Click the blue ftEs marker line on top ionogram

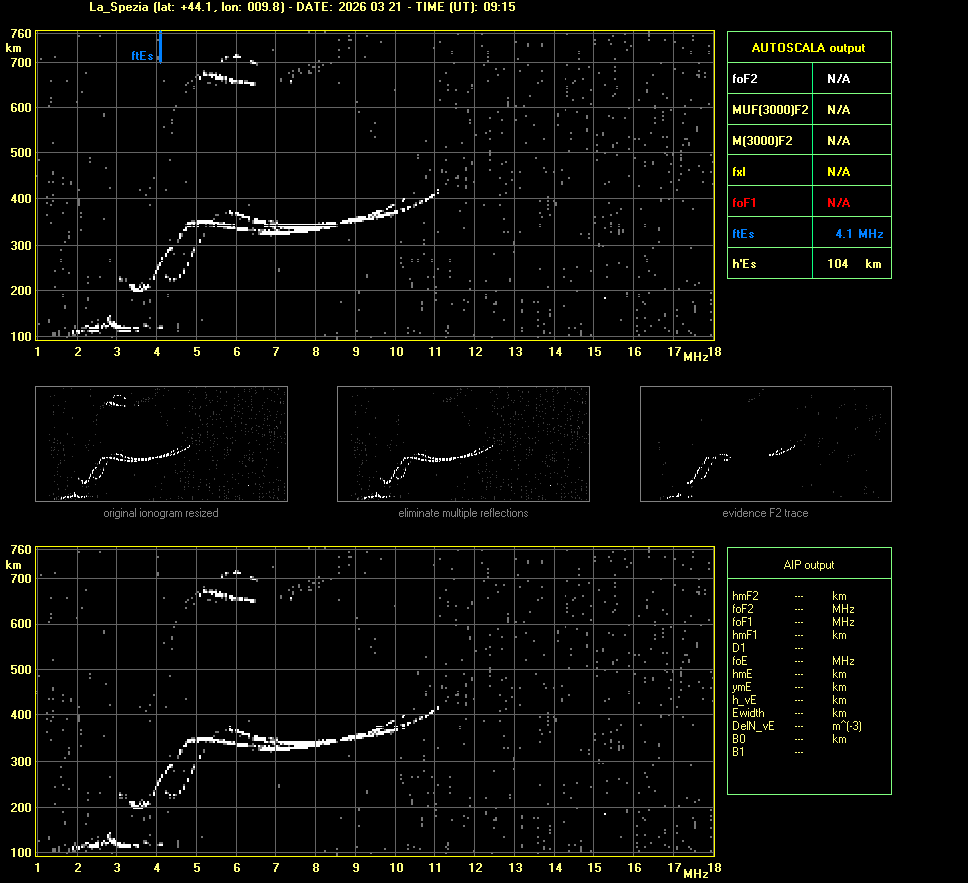point(160,46)
